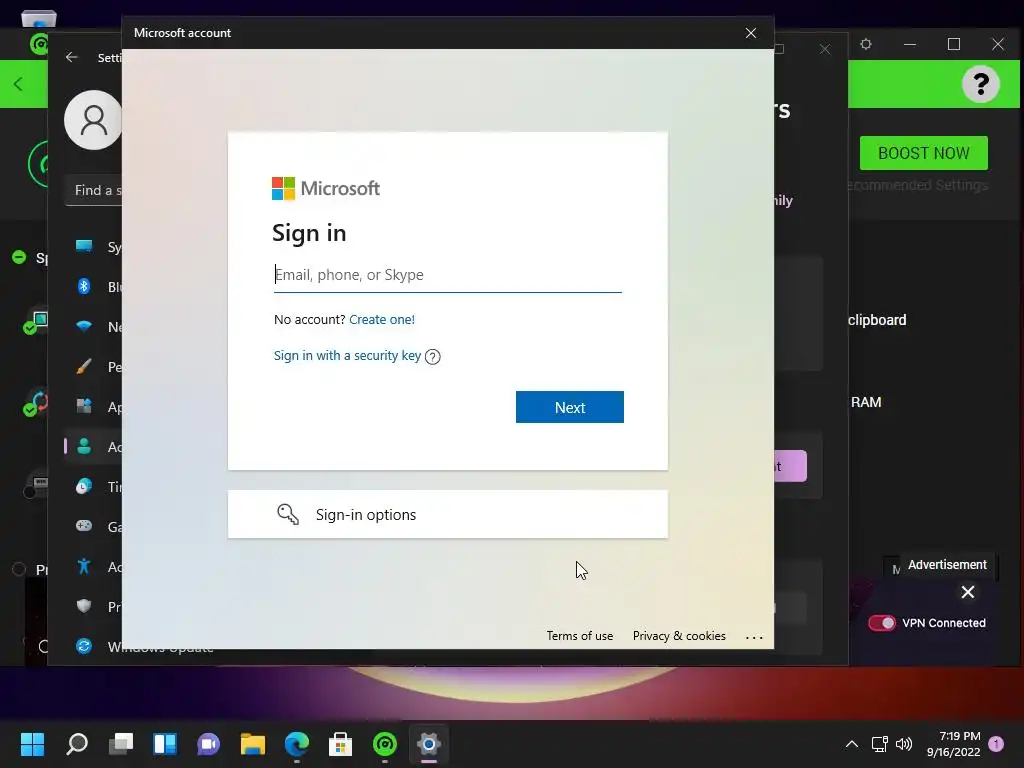This screenshot has height=768, width=1024.
Task: Select the System icon in Settings sidebar
Action: point(84,246)
